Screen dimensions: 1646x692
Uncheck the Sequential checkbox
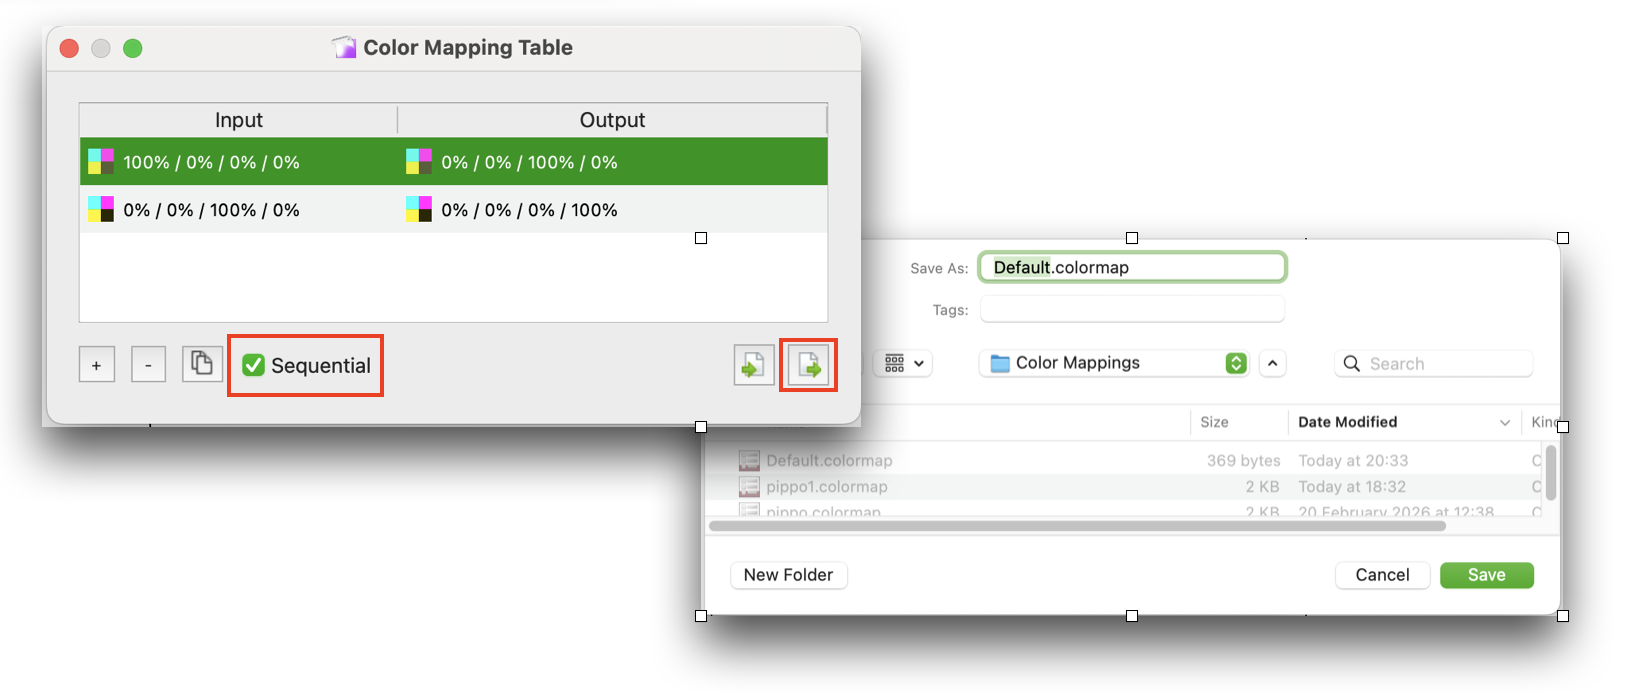coord(254,366)
